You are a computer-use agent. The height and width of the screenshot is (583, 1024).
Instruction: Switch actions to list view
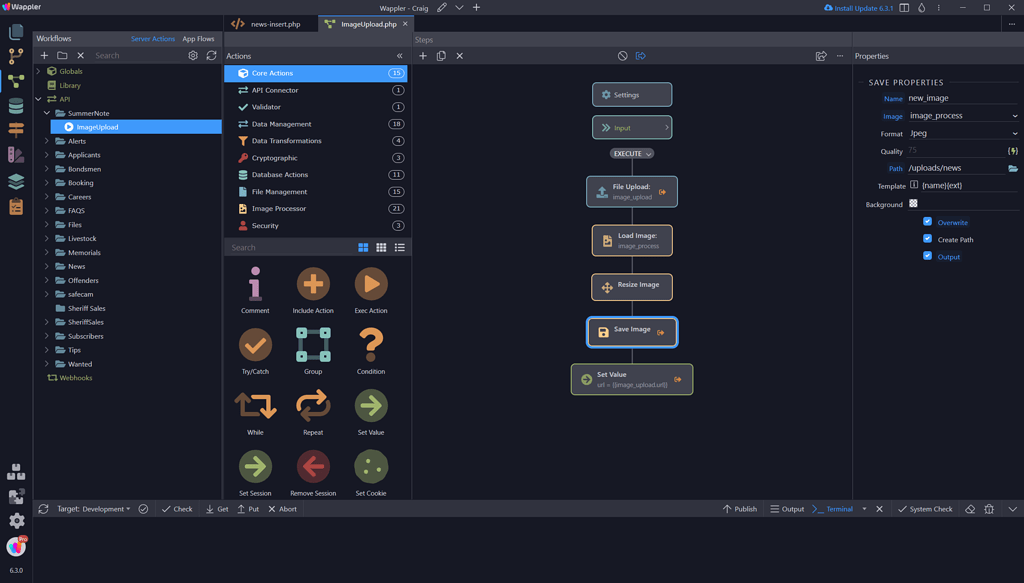pos(400,247)
